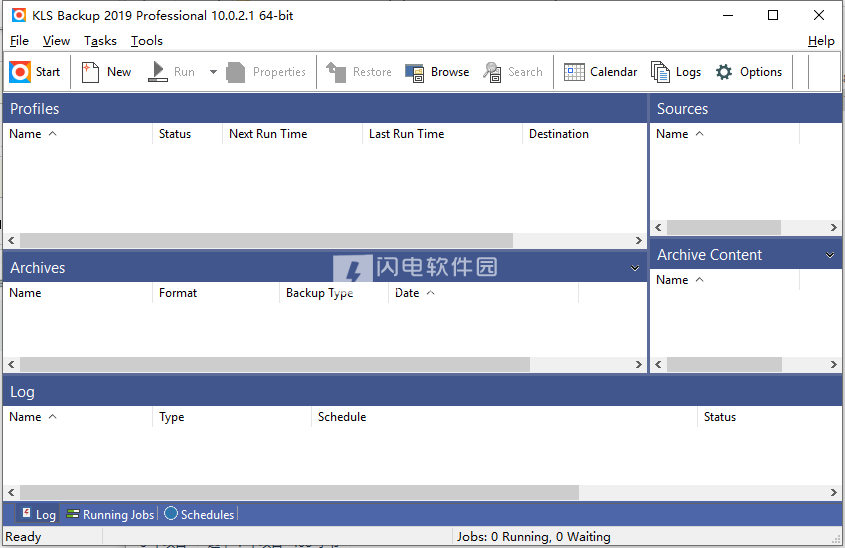This screenshot has height=548, width=845.
Task: Sort Log by Type column
Action: pos(232,417)
